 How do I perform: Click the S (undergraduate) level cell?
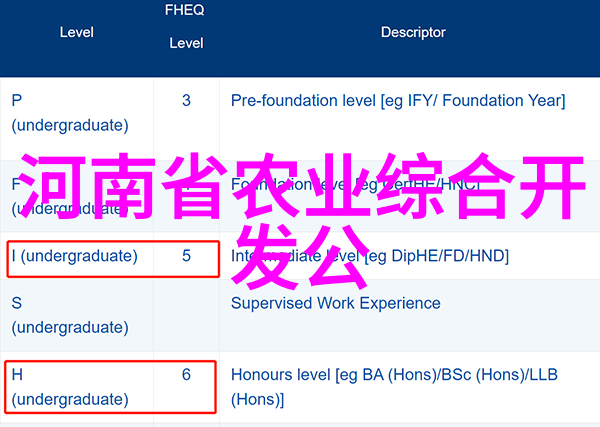[x=70, y=315]
